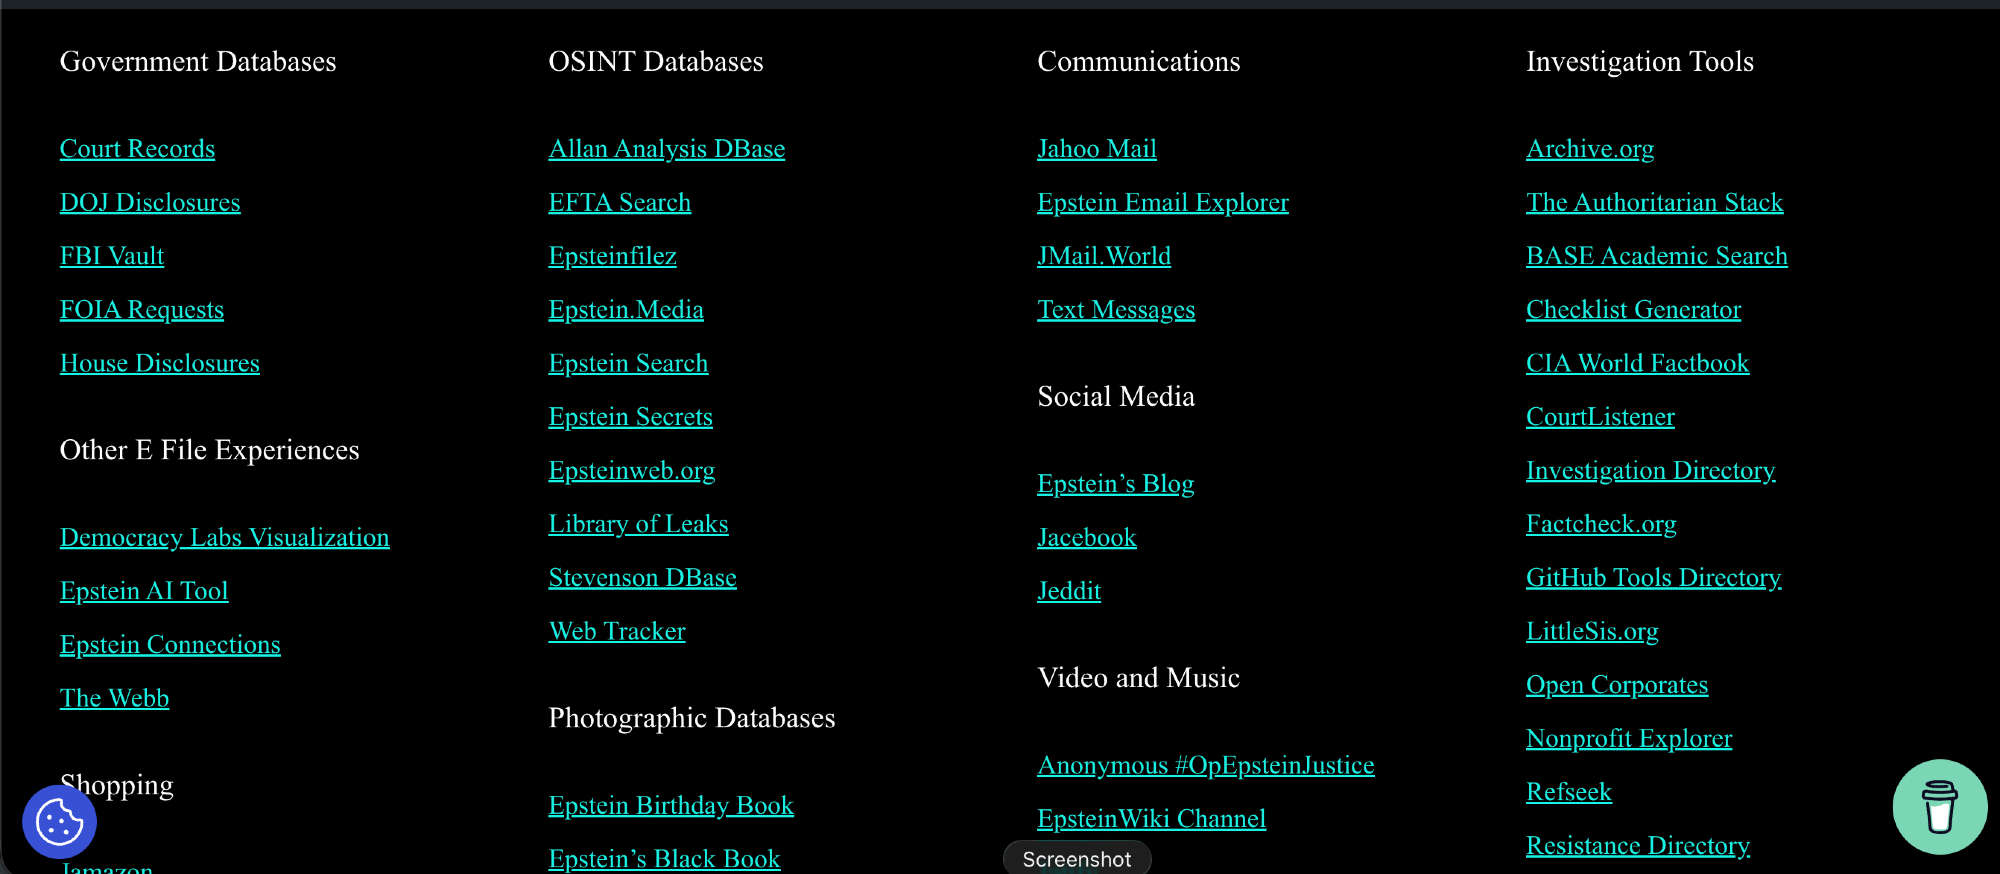Open Jahoo Mail link

click(x=1096, y=149)
